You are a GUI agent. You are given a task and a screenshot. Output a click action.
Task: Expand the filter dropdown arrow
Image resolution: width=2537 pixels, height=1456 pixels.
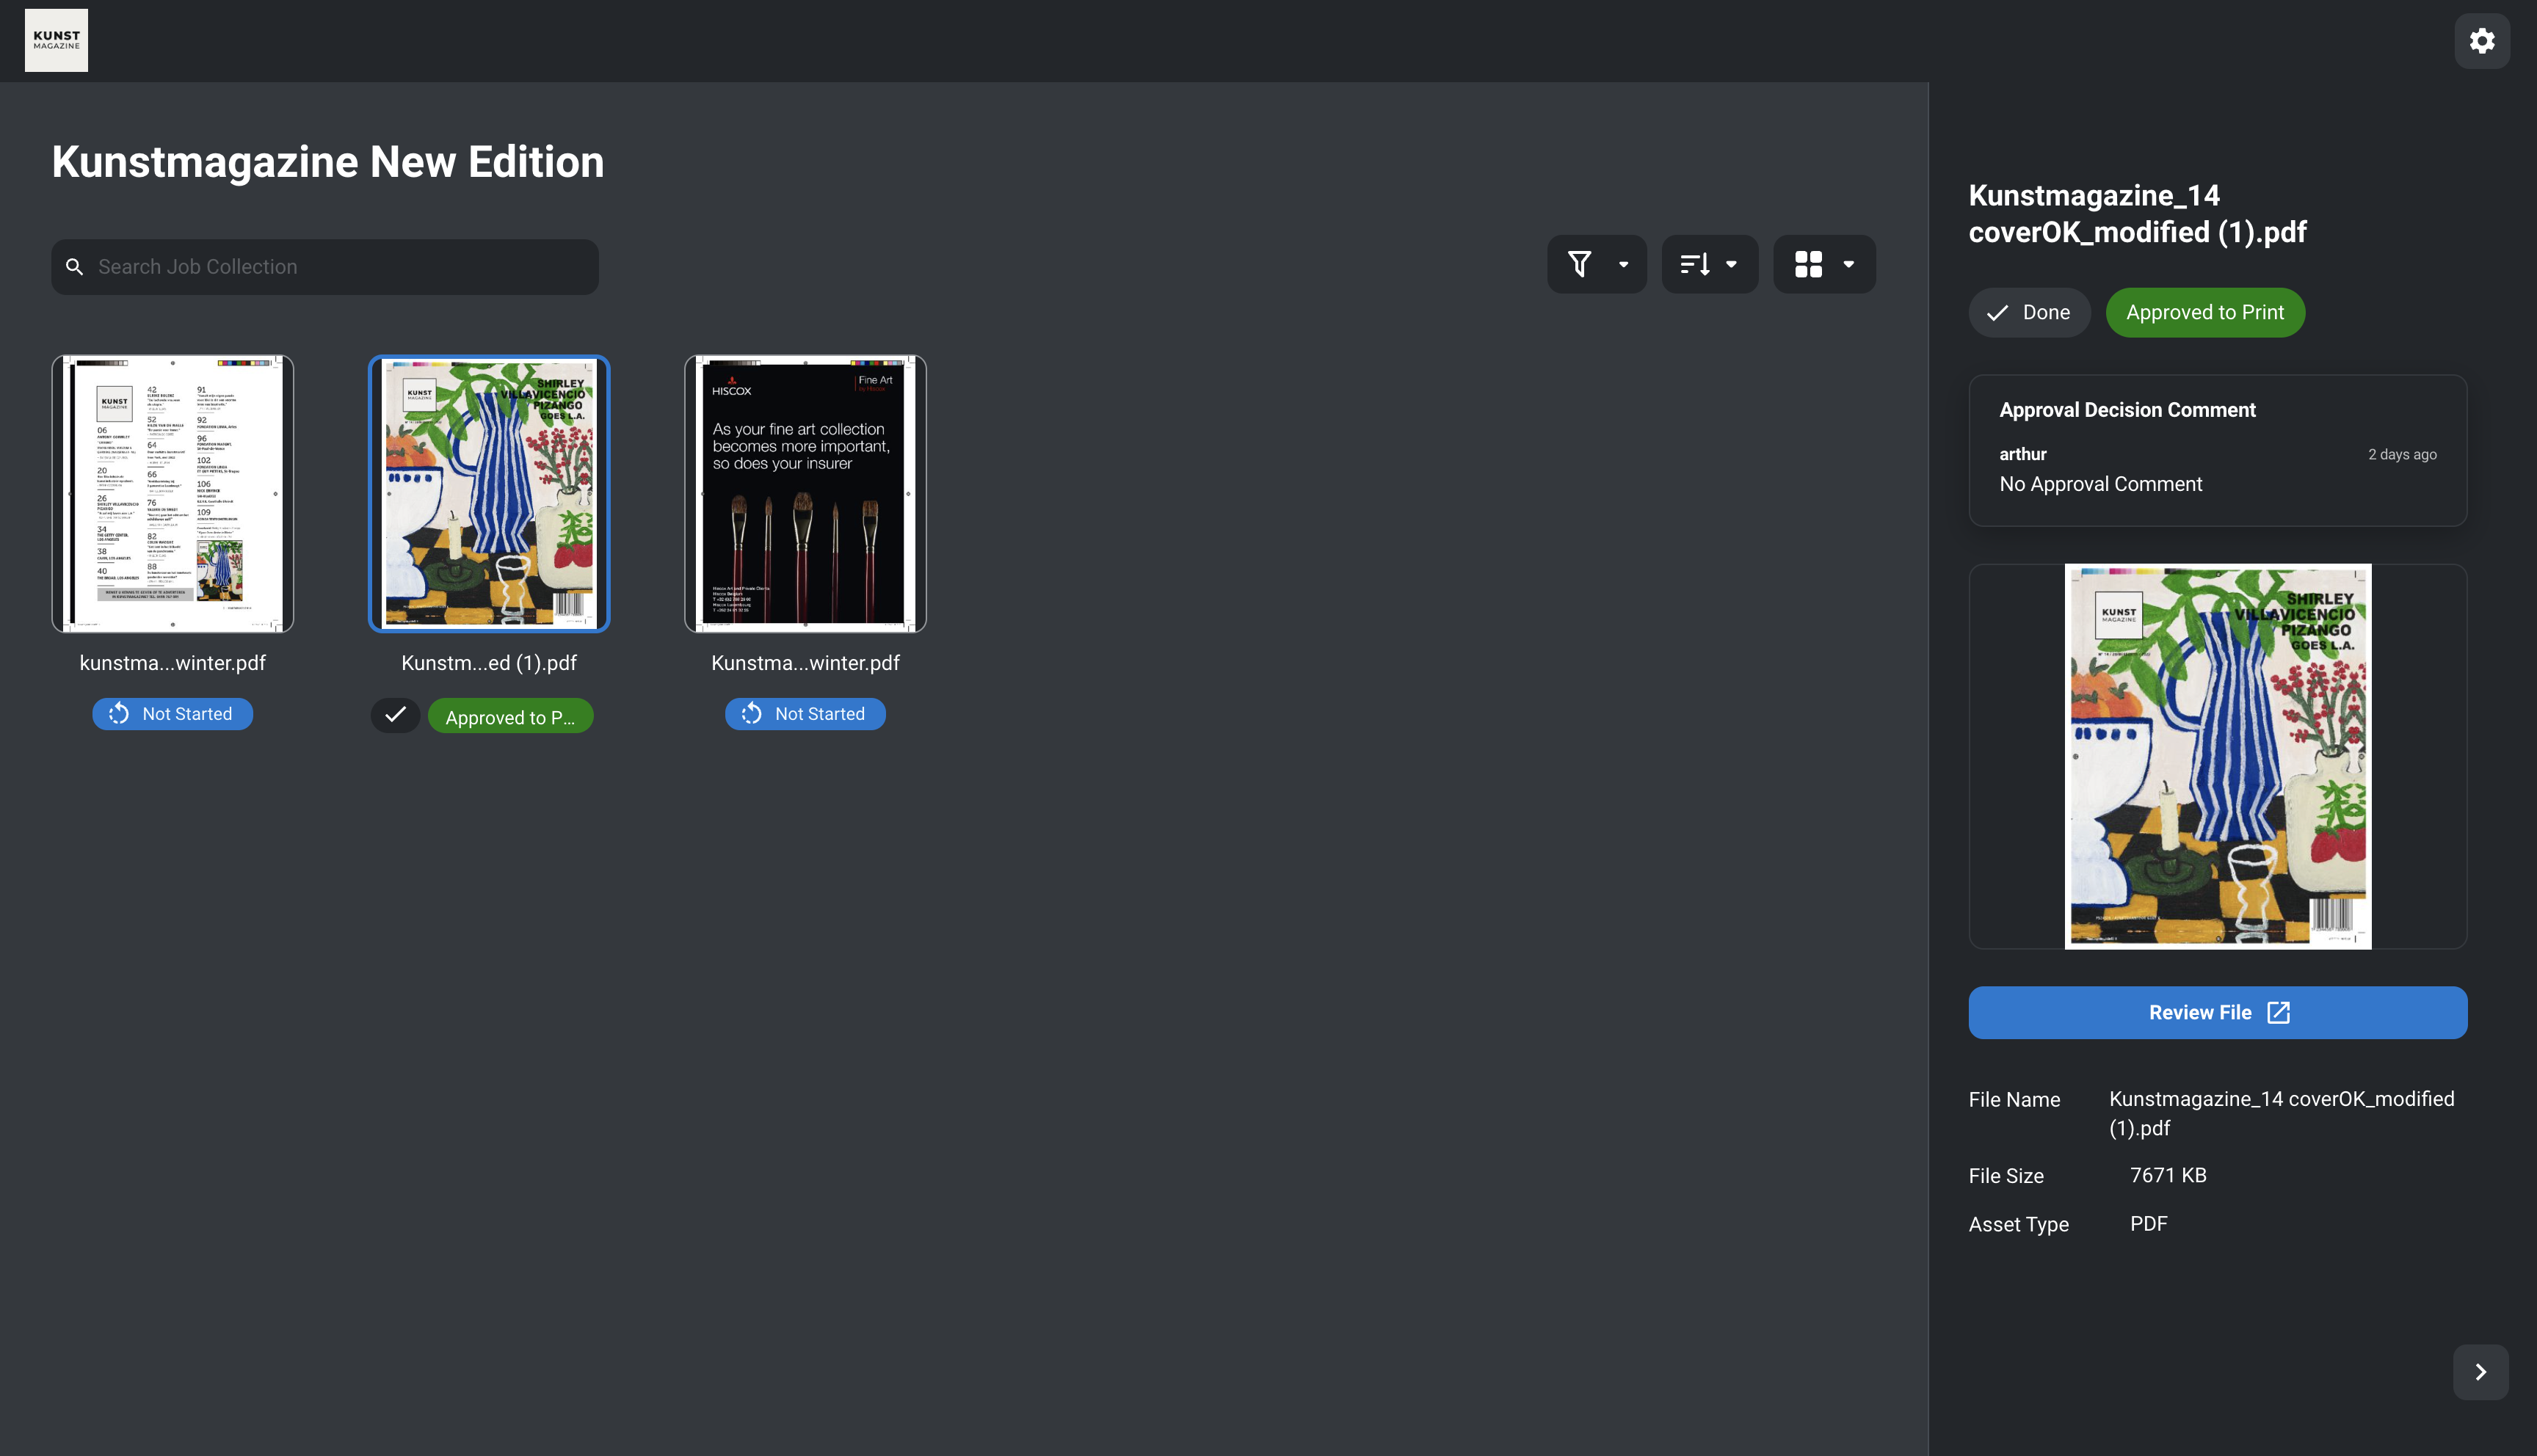[x=1623, y=265]
